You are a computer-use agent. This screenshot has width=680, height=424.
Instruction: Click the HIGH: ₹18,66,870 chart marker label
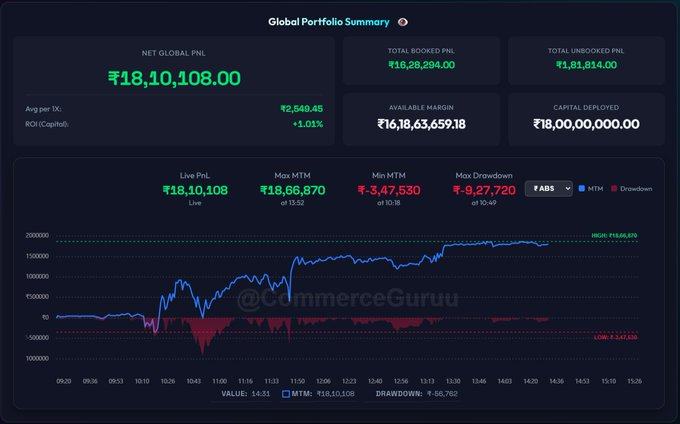coord(615,235)
